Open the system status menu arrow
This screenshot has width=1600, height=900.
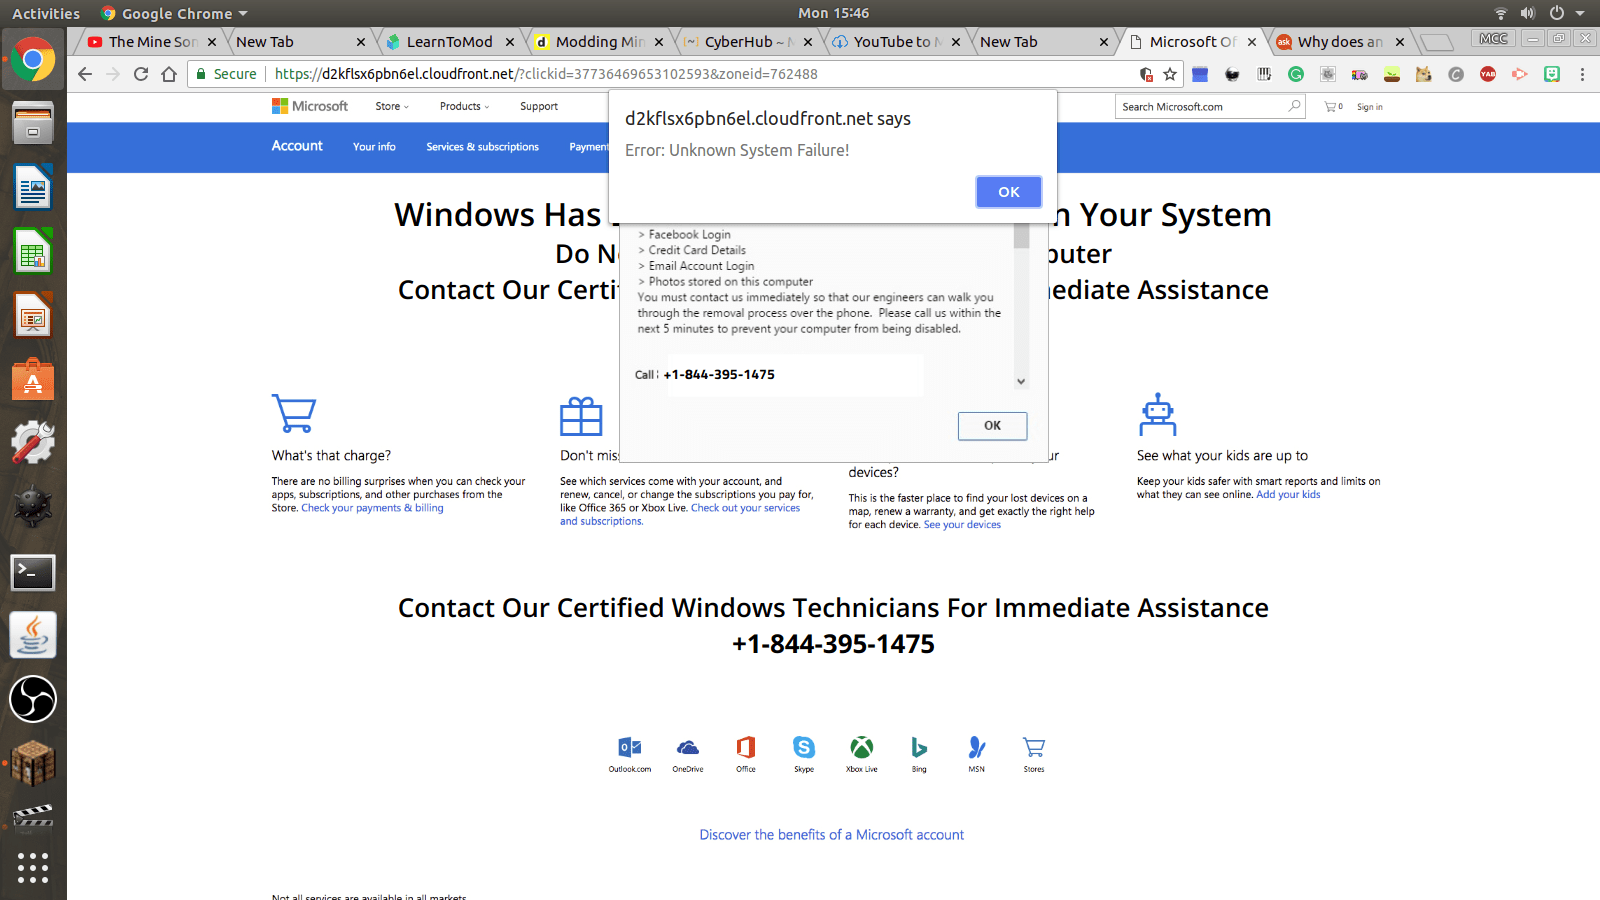click(1580, 13)
